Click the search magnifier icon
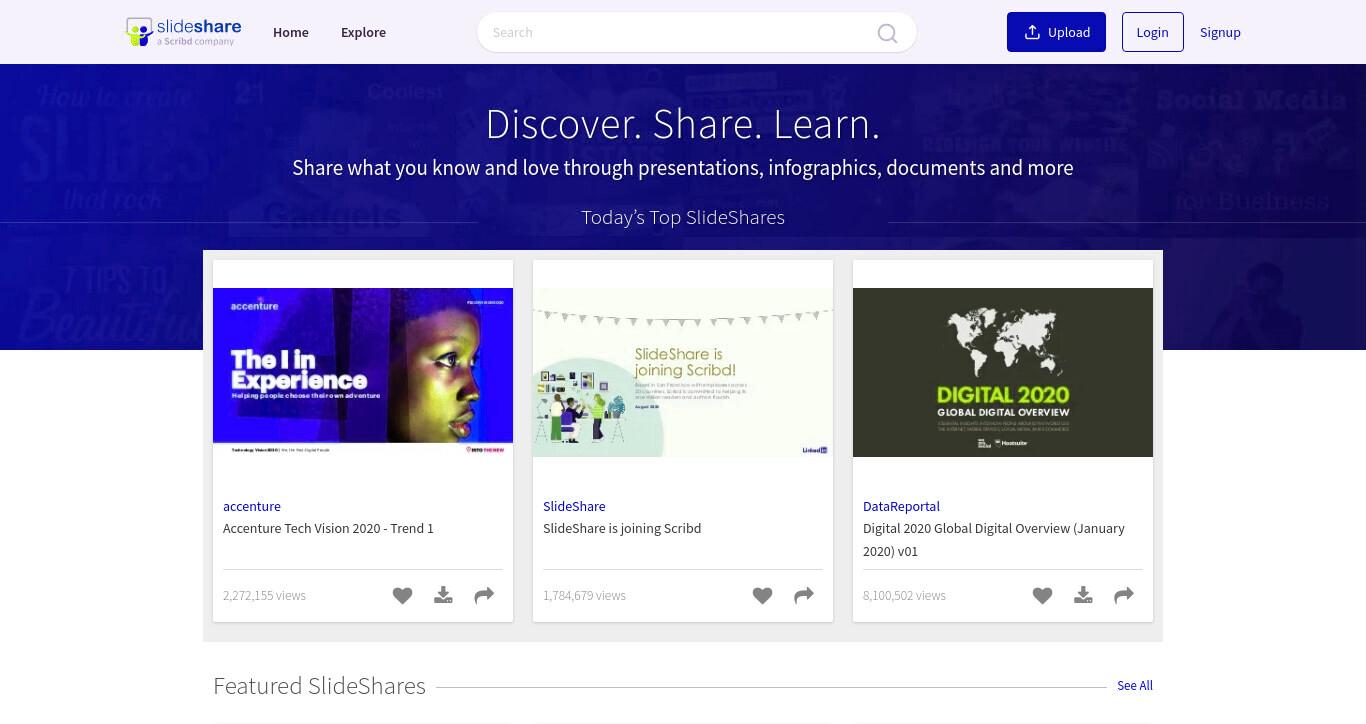 point(887,33)
